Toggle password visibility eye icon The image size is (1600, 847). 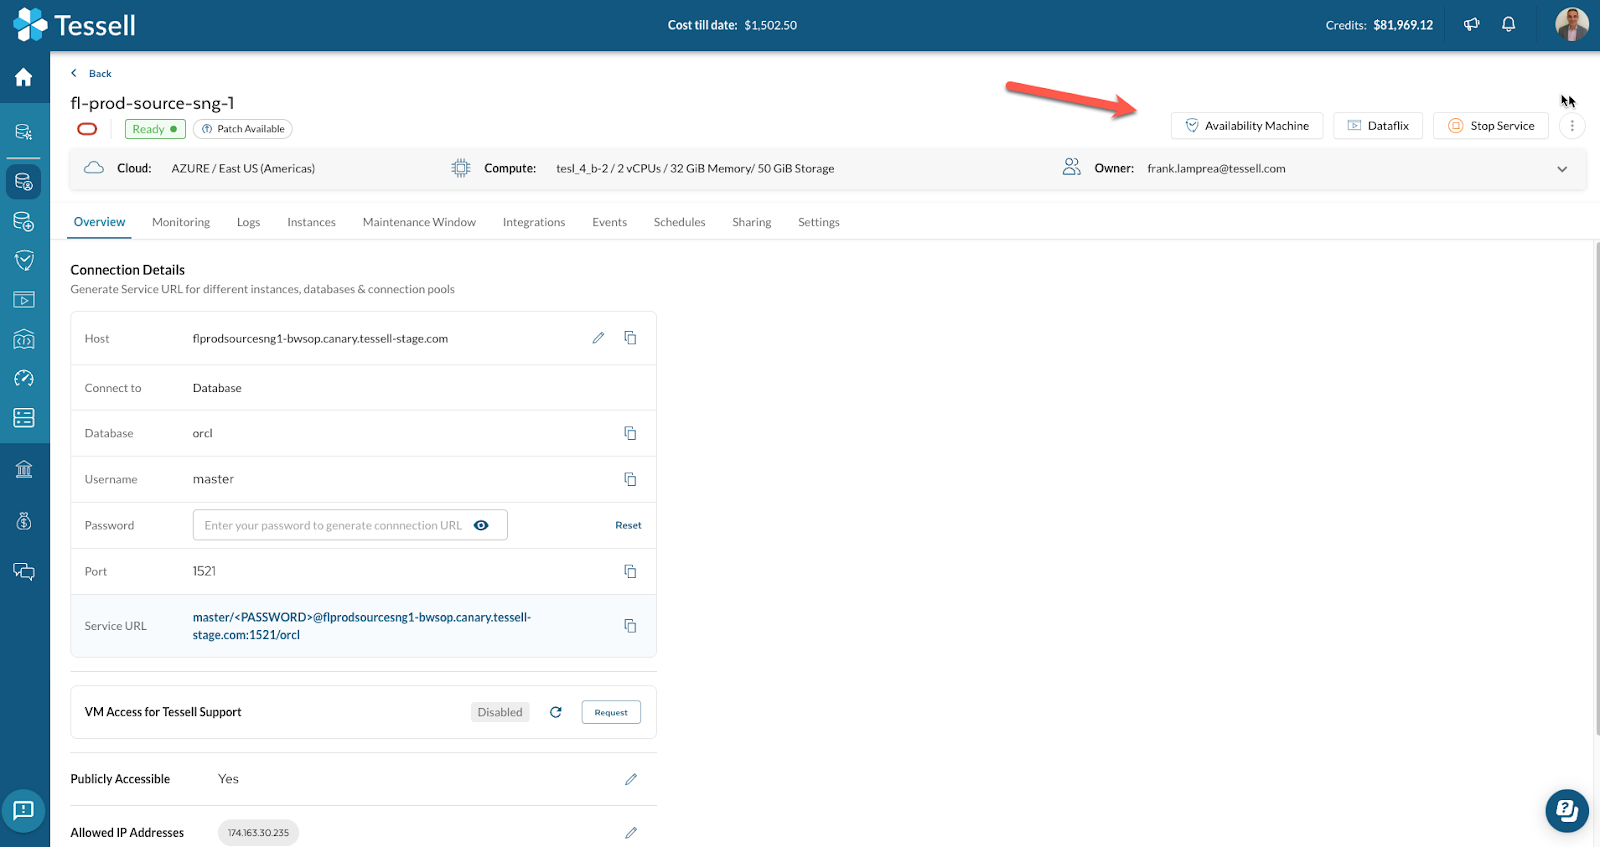point(481,525)
